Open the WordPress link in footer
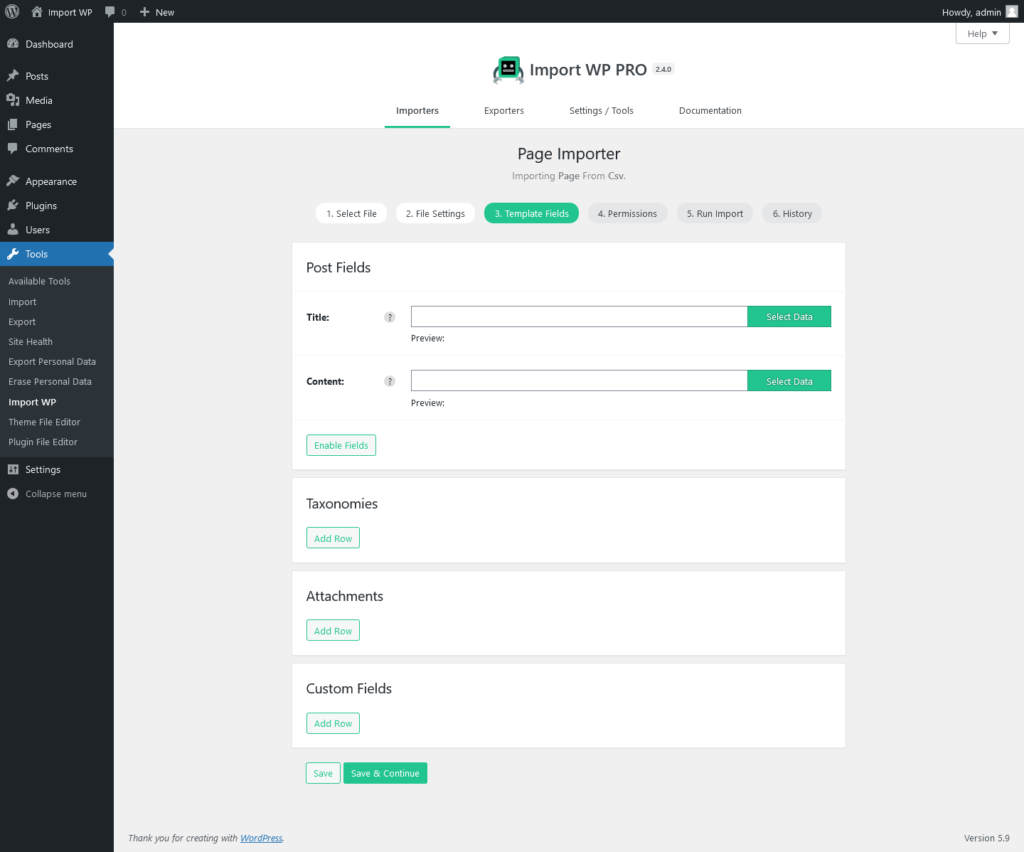This screenshot has width=1024, height=852. coord(261,838)
